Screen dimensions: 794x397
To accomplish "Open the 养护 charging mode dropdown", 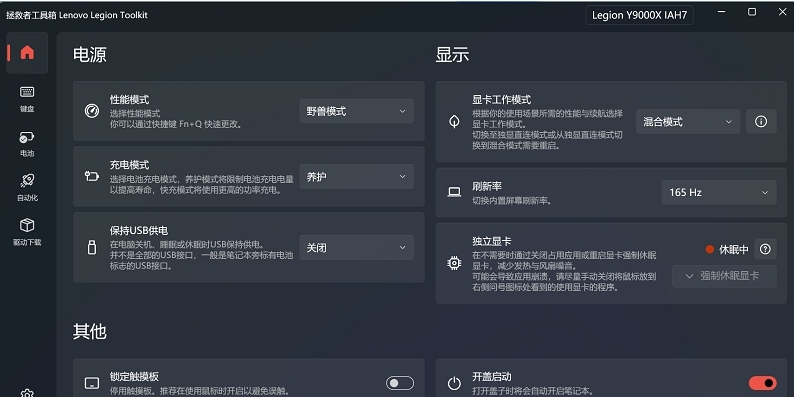I will (356, 176).
